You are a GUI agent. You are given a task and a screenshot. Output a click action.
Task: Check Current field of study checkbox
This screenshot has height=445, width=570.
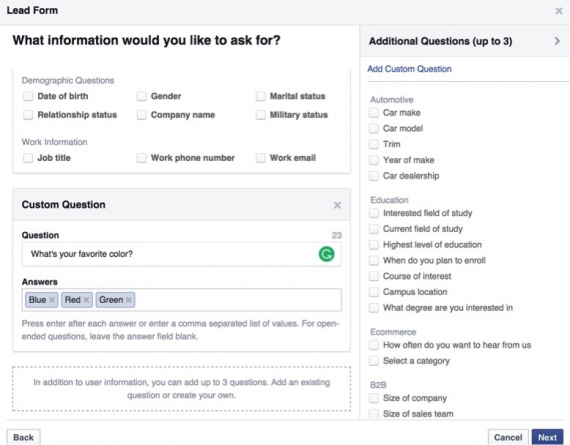pyautogui.click(x=374, y=229)
